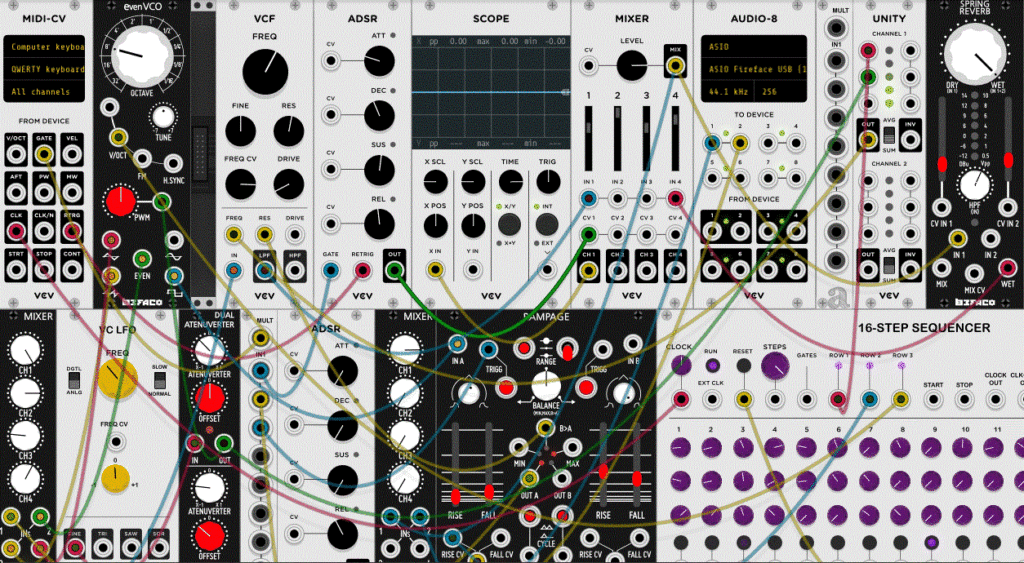Click the Scope X IN jack
The height and width of the screenshot is (563, 1024).
click(x=435, y=268)
